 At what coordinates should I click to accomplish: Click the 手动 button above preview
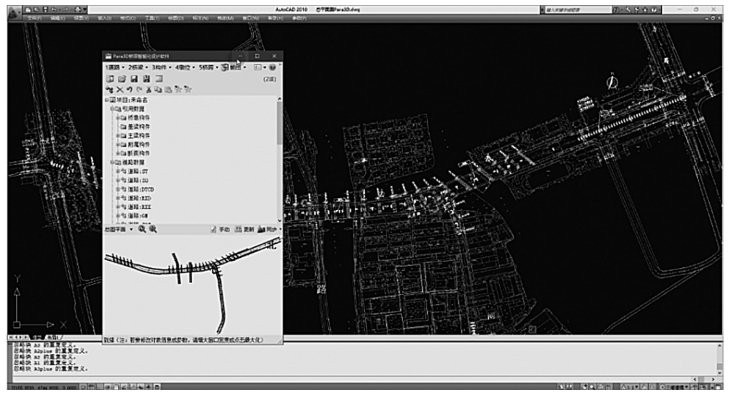point(221,229)
